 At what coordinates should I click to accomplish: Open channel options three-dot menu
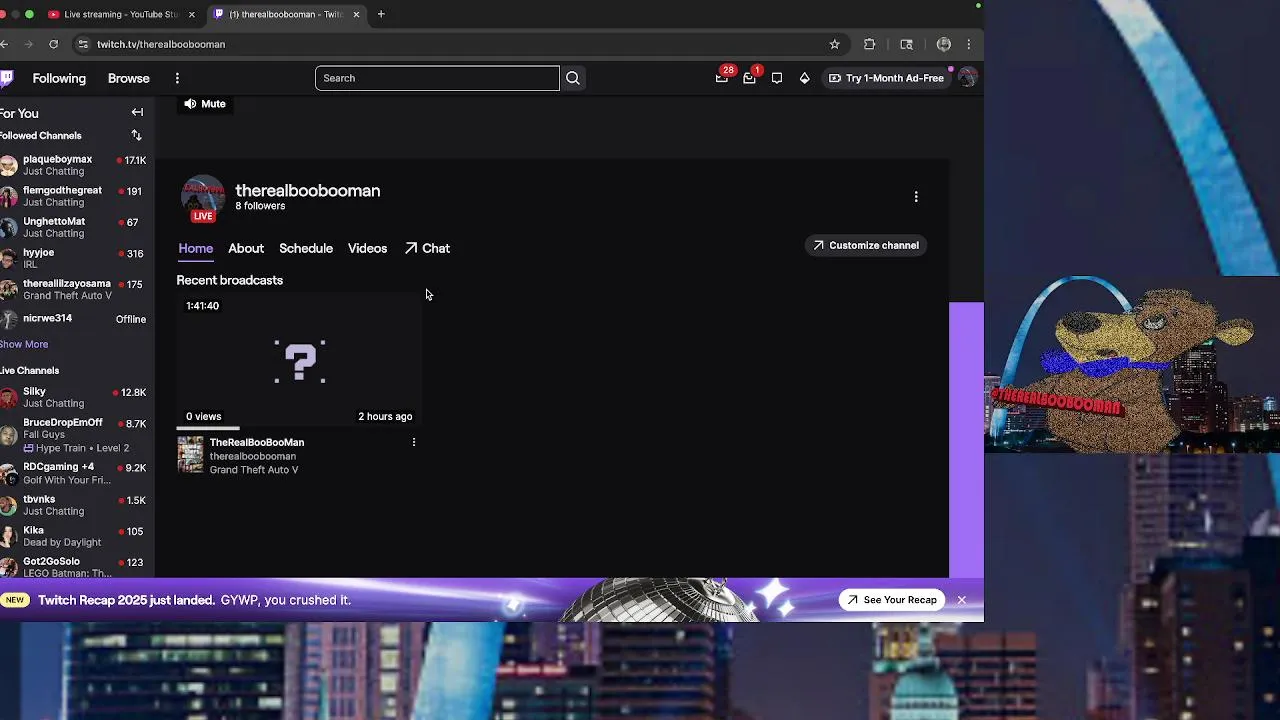tap(916, 197)
